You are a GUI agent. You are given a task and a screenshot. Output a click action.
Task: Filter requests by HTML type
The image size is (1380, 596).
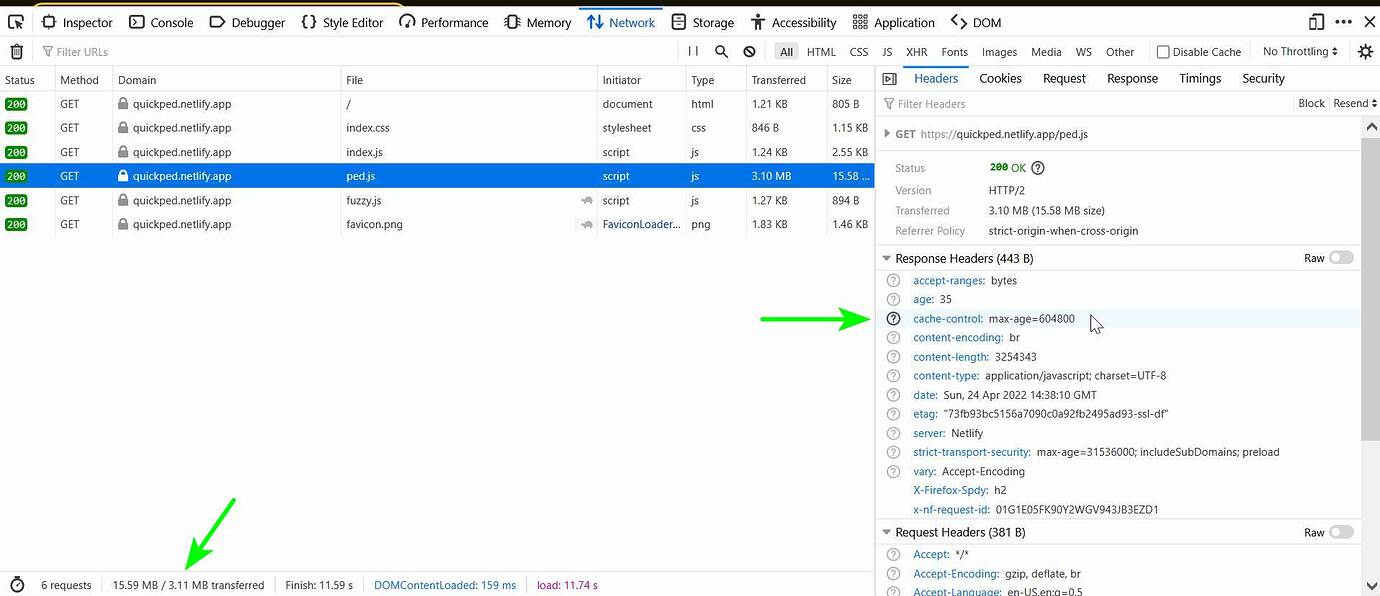click(821, 52)
